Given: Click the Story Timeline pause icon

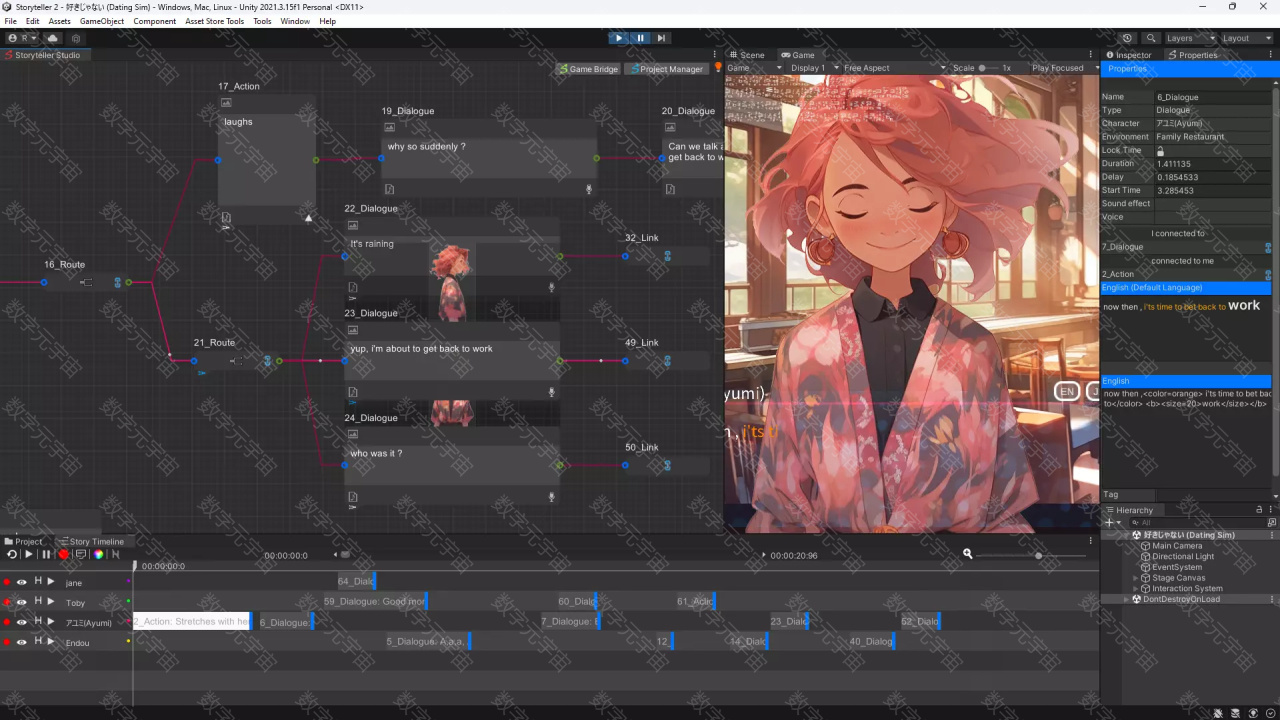Looking at the screenshot, I should (x=46, y=554).
